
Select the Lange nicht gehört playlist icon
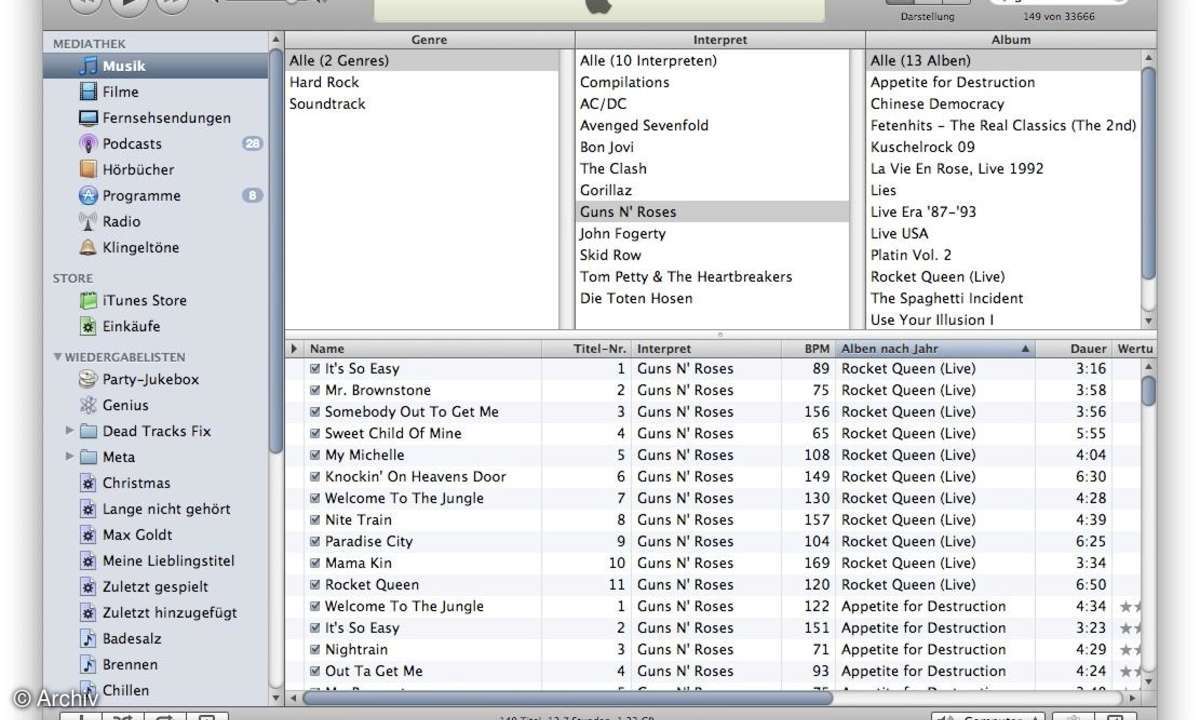coord(88,509)
